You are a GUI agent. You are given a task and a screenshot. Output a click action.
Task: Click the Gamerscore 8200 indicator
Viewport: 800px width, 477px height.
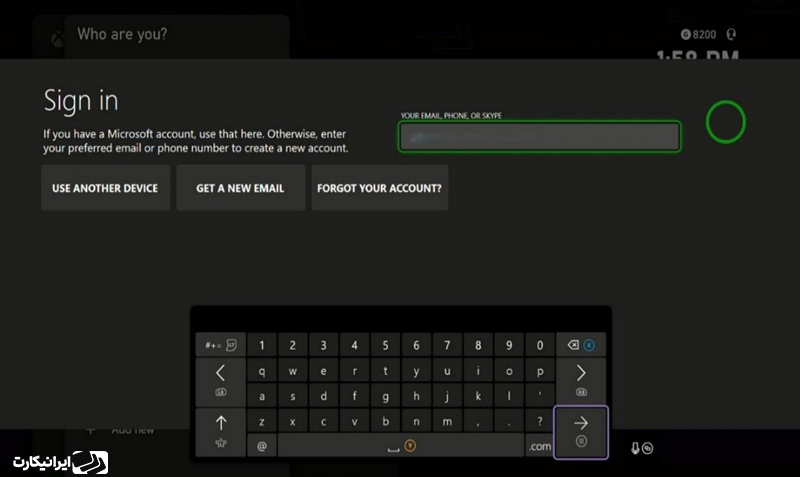pyautogui.click(x=698, y=34)
